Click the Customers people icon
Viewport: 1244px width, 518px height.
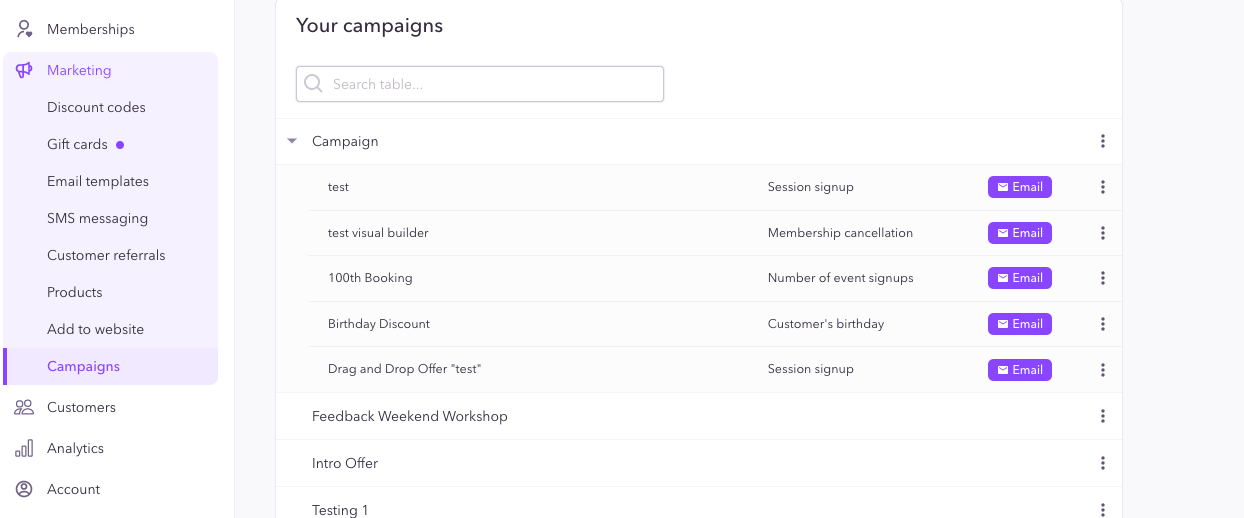pos(24,407)
